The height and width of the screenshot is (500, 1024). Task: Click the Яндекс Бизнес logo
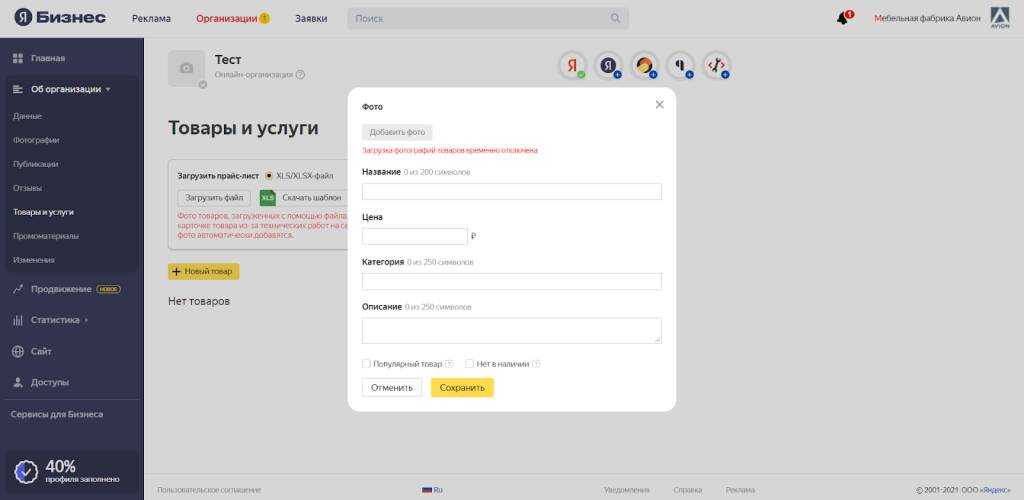tap(60, 18)
